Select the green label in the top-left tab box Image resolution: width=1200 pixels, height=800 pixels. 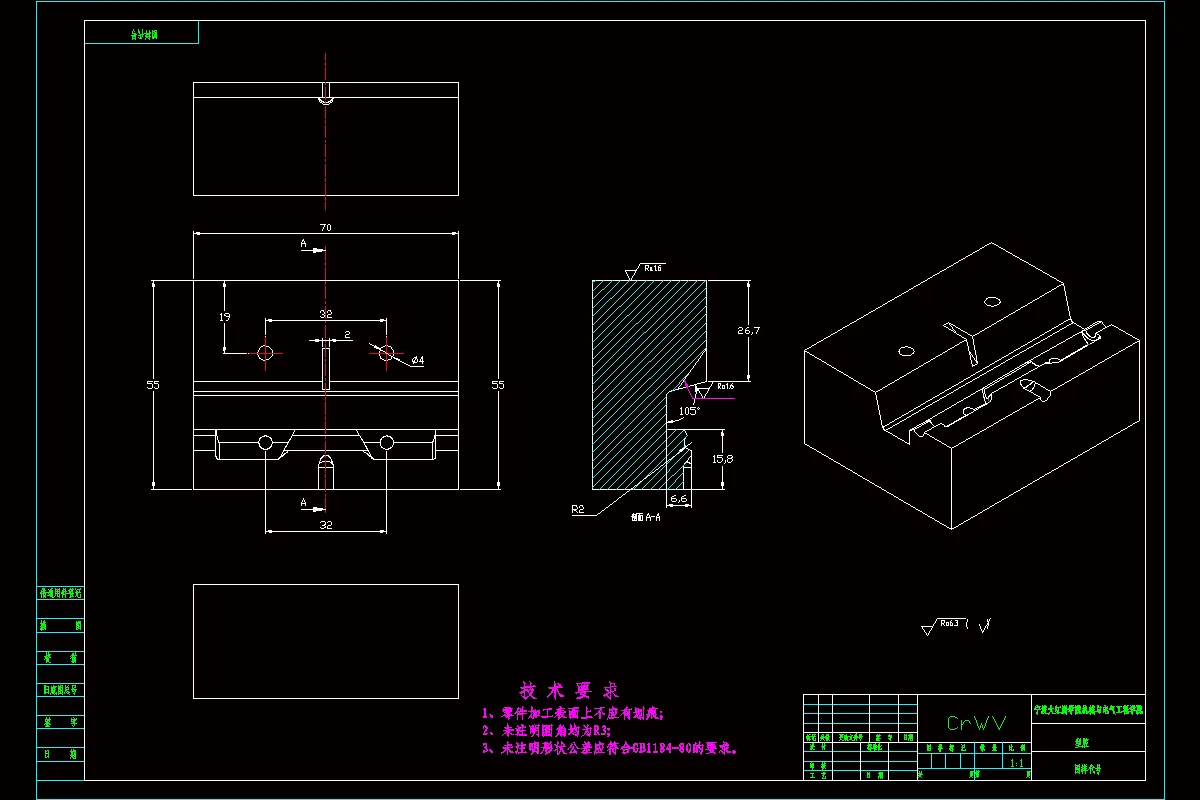tap(142, 33)
